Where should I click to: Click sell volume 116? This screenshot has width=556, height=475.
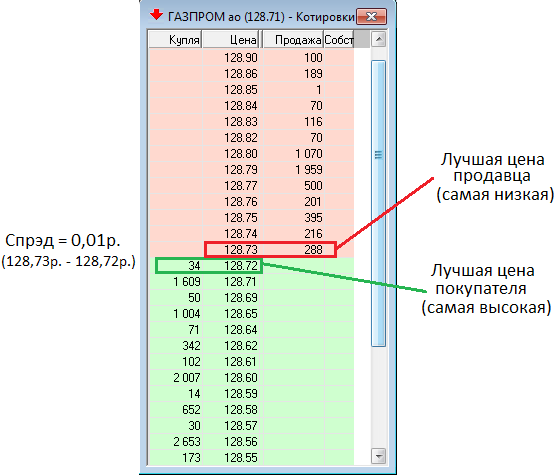(x=294, y=122)
